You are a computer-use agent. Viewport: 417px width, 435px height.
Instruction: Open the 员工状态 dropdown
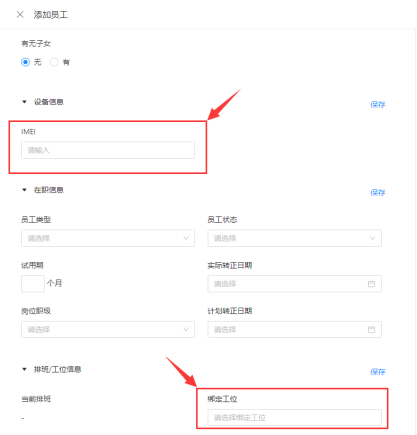[x=294, y=238]
